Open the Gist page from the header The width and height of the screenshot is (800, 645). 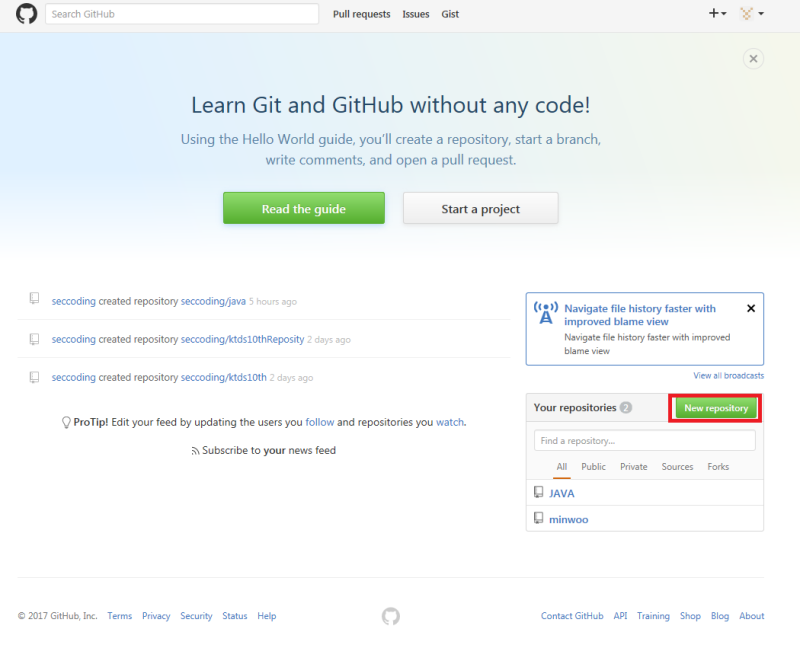click(x=450, y=14)
